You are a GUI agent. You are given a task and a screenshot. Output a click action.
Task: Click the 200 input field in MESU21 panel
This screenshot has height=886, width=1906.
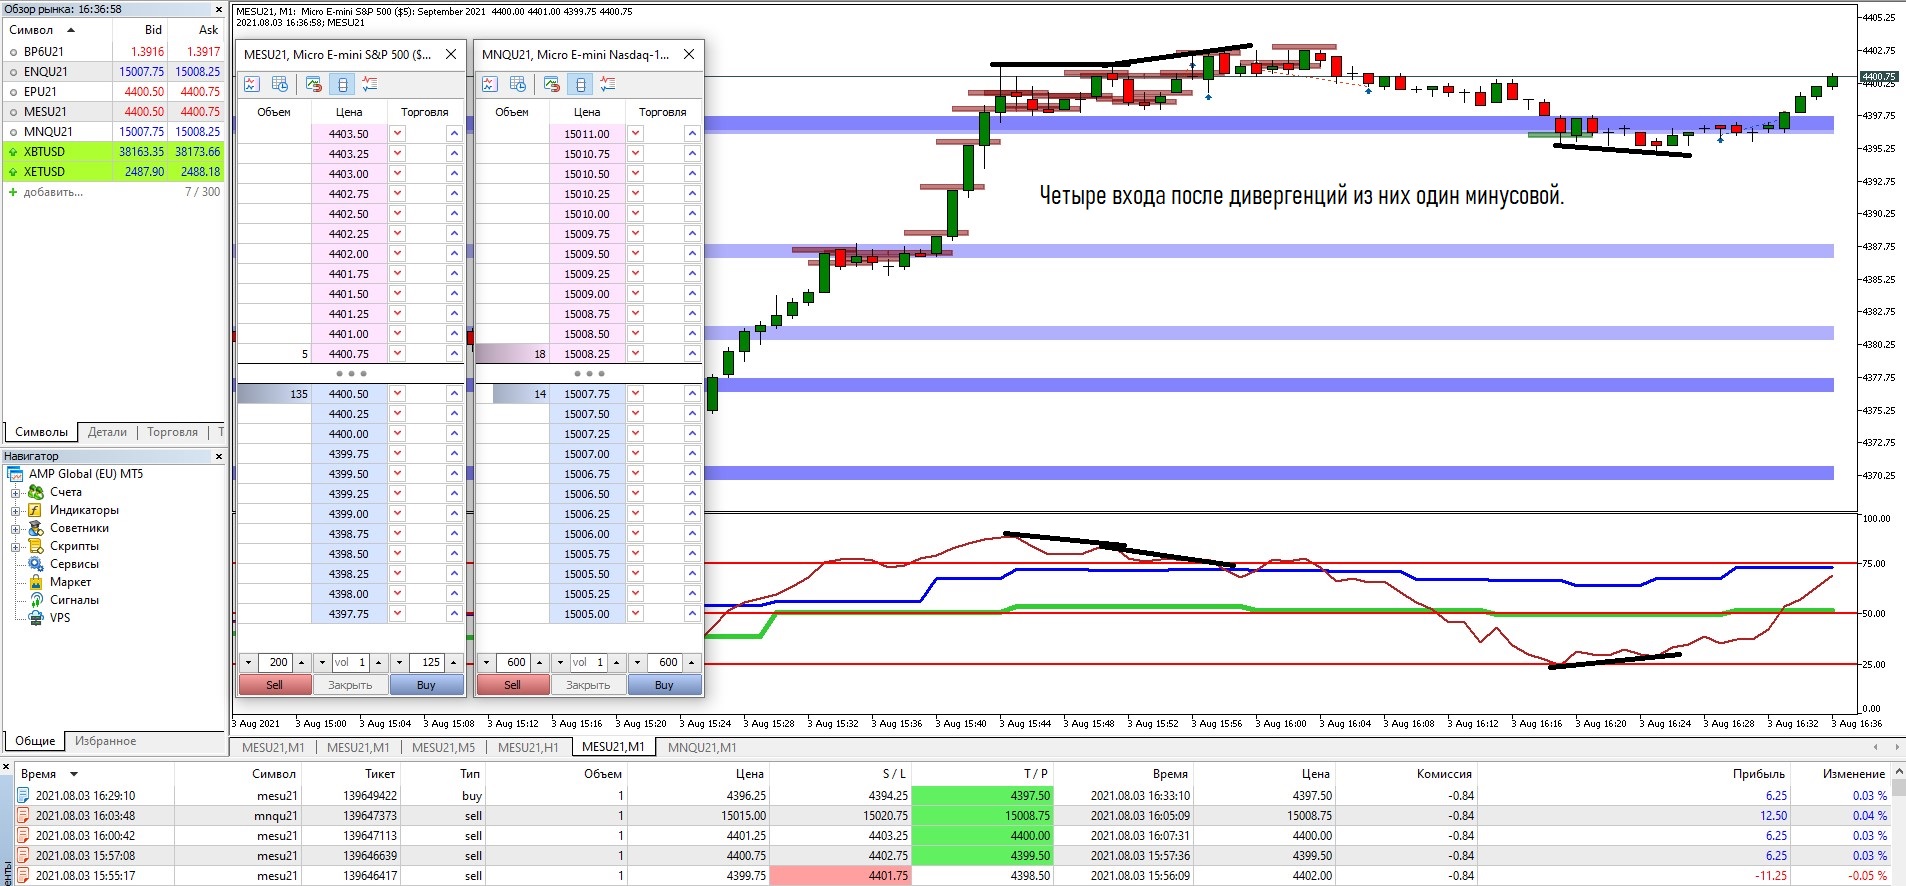pyautogui.click(x=275, y=663)
